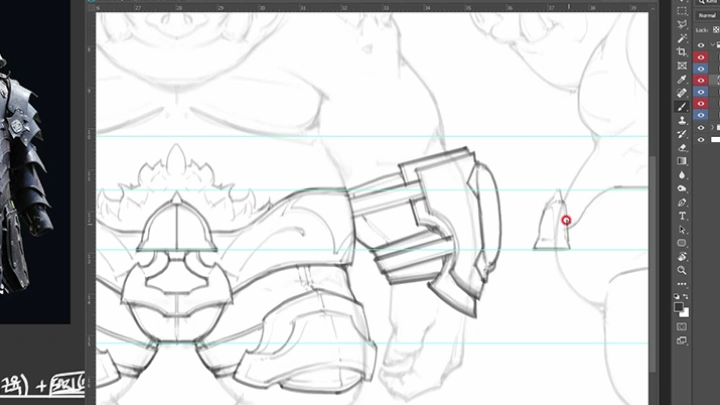Select the Magic Wand tool

click(x=682, y=38)
